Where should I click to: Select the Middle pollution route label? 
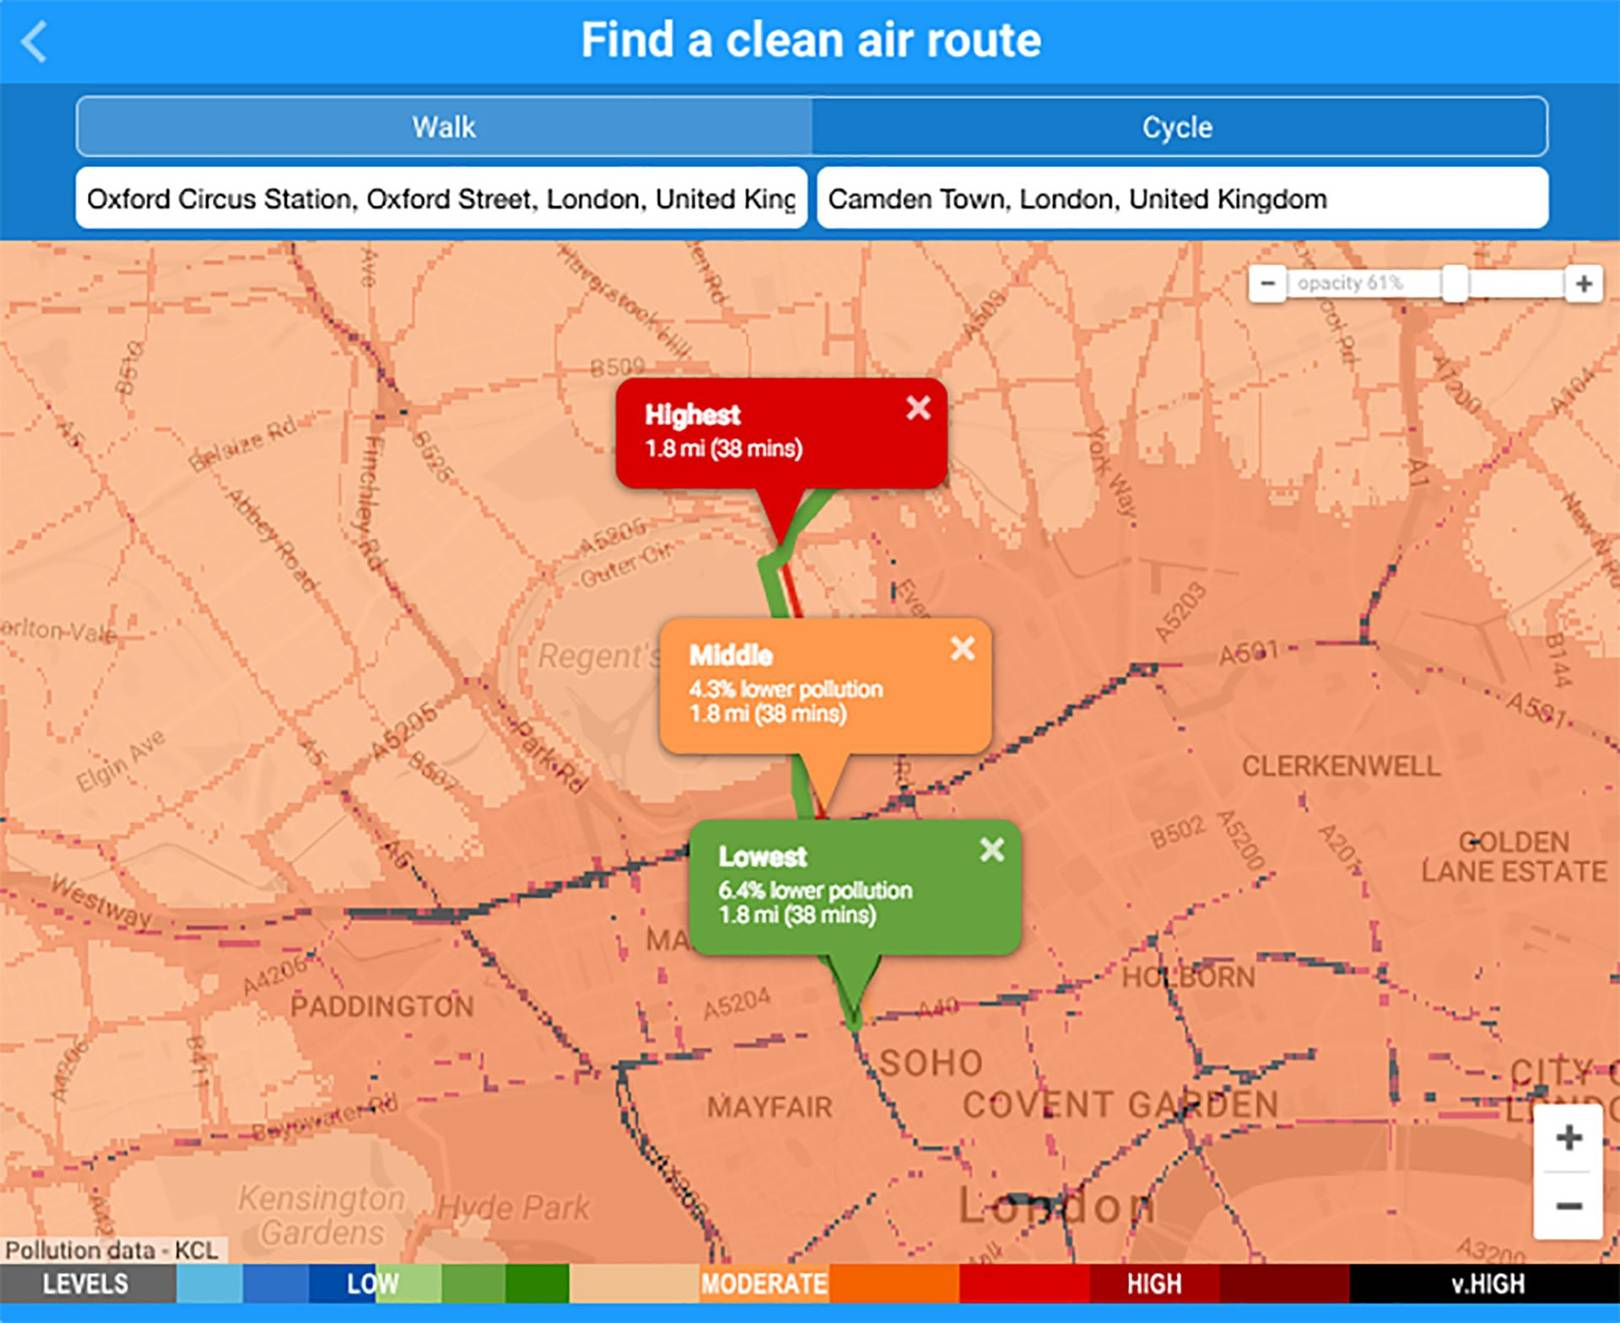pyautogui.click(x=731, y=656)
